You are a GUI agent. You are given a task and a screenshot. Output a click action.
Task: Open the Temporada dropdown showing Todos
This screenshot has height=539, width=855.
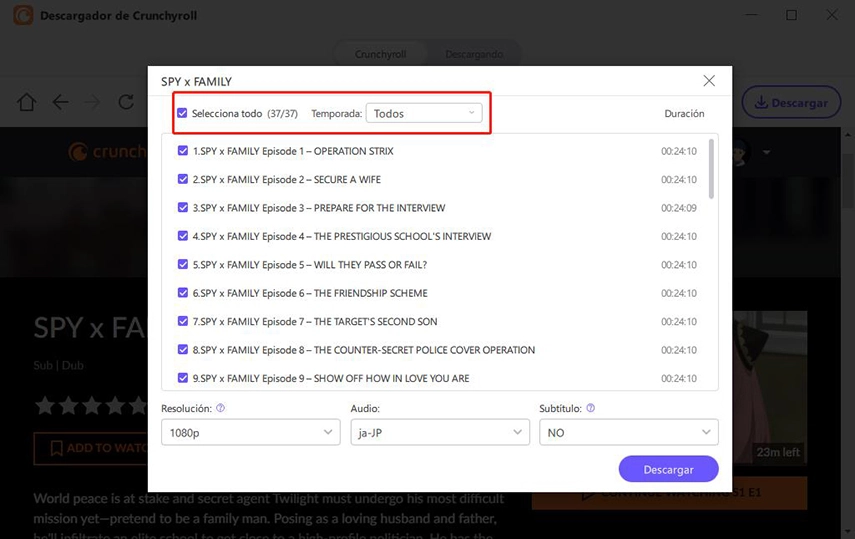[x=424, y=113]
